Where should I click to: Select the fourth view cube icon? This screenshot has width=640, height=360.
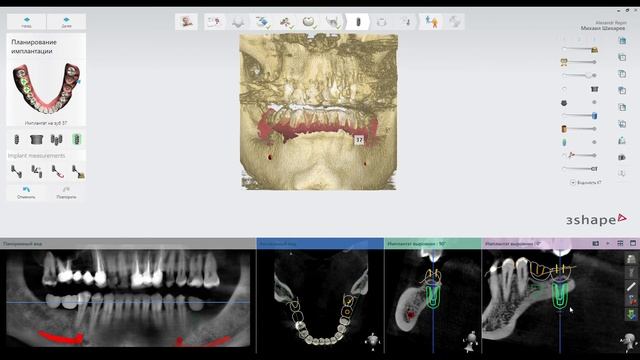click(622, 91)
